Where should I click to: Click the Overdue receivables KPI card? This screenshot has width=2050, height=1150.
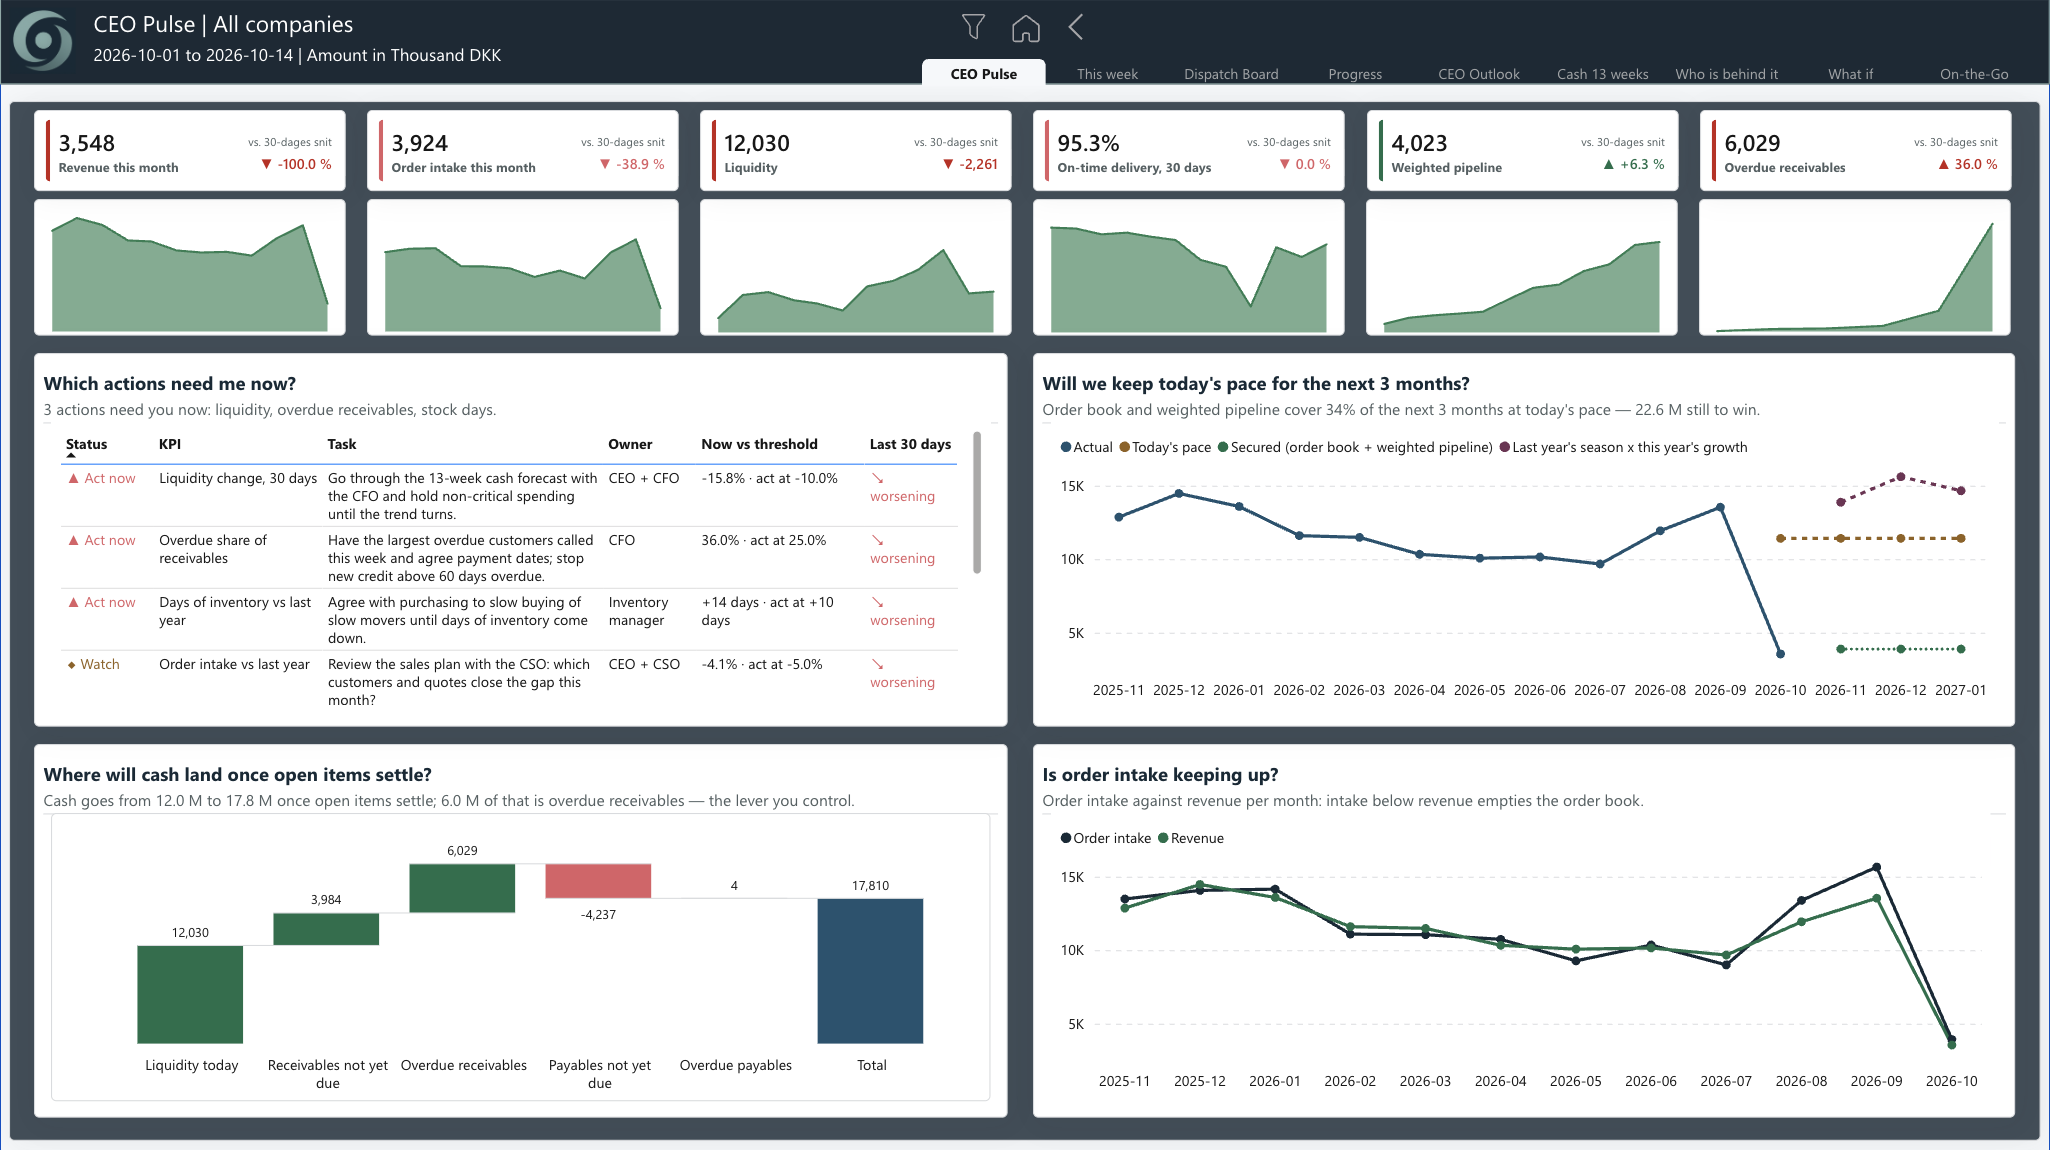1855,150
